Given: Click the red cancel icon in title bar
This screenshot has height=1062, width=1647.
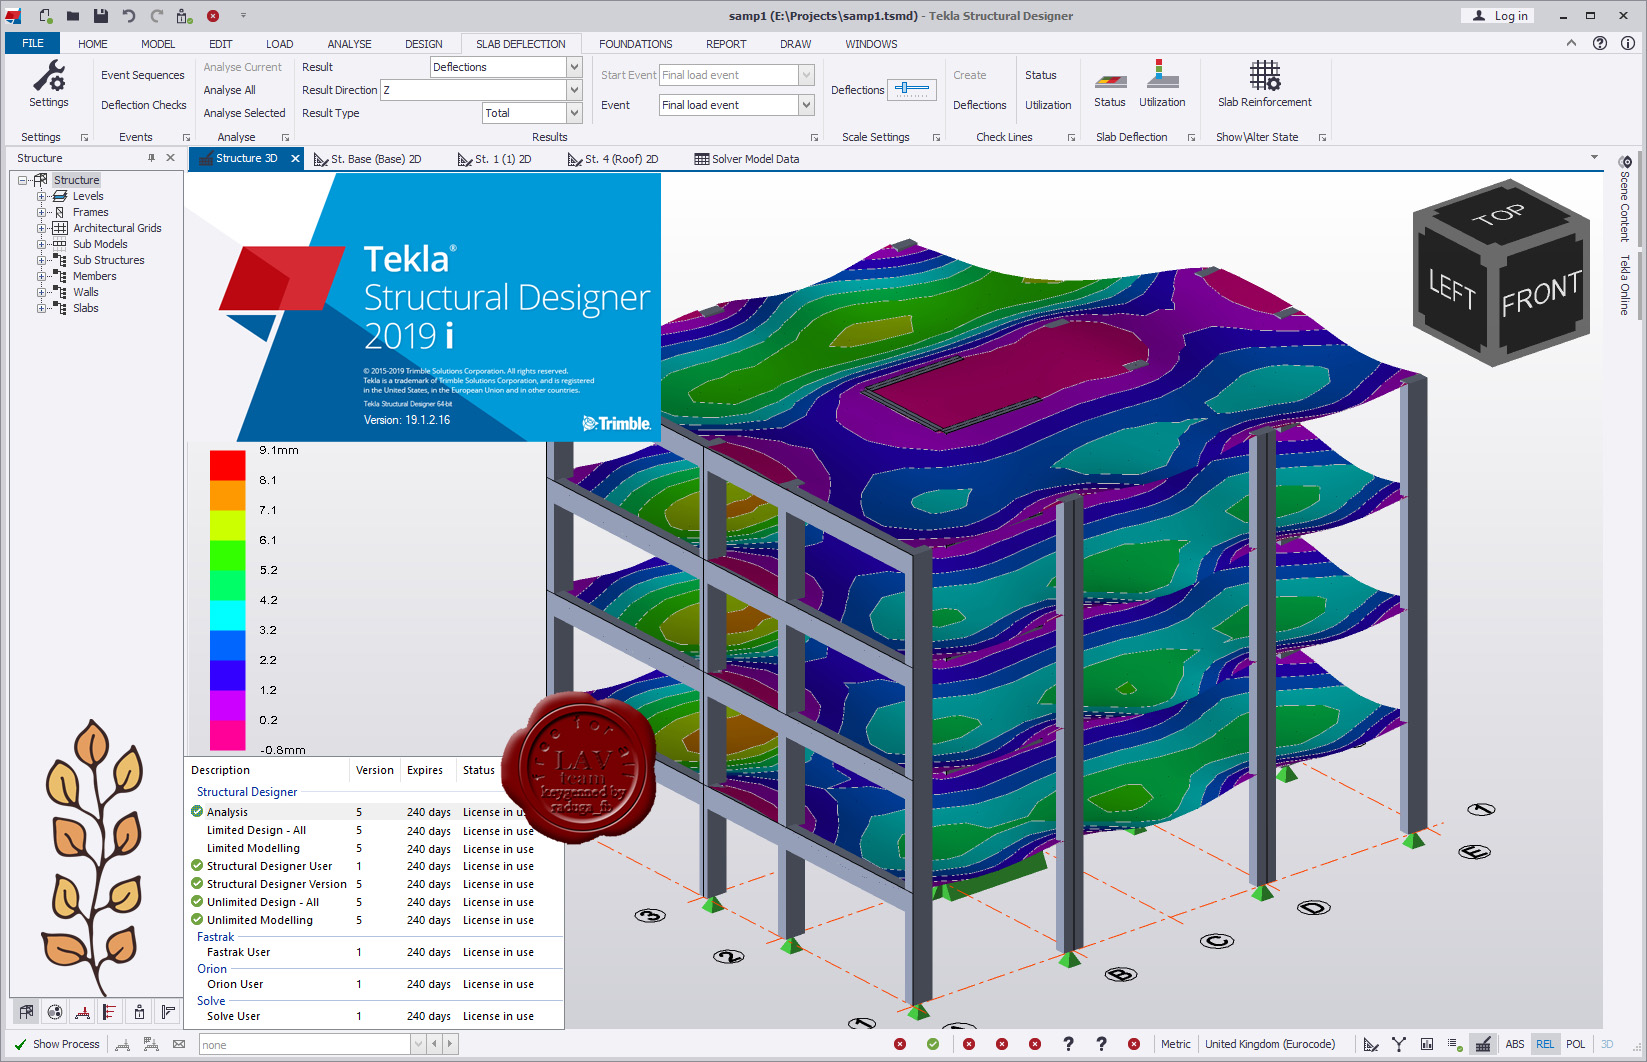Looking at the screenshot, I should (213, 16).
